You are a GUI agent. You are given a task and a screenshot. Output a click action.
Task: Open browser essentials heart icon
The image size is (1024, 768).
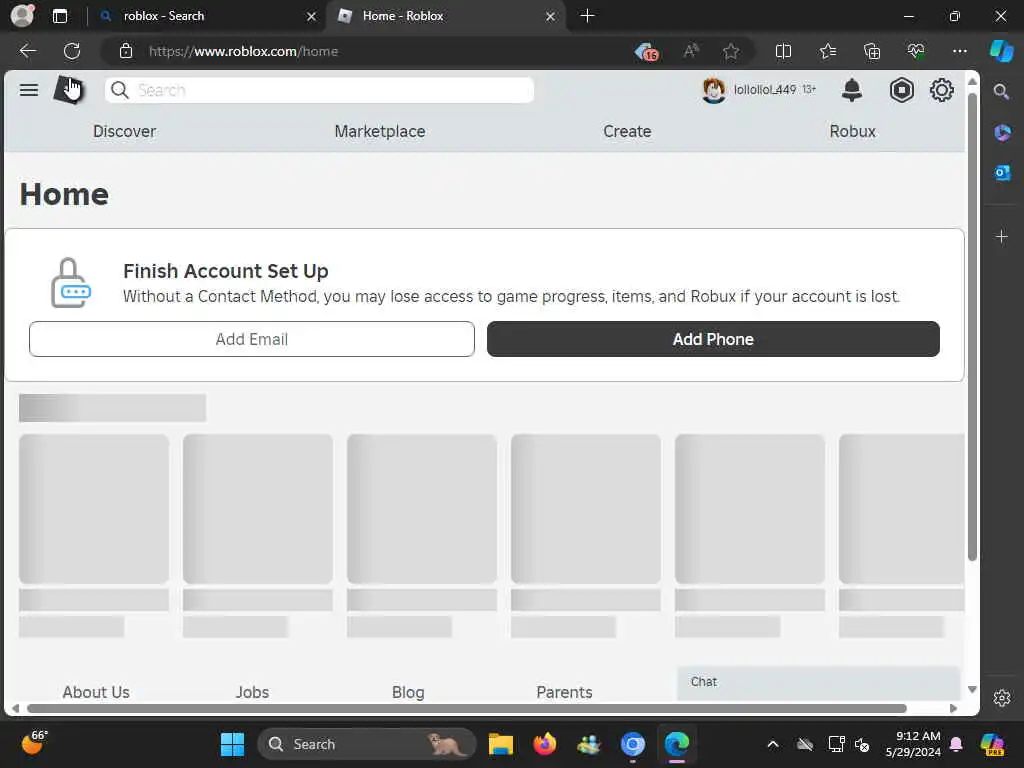click(x=916, y=51)
